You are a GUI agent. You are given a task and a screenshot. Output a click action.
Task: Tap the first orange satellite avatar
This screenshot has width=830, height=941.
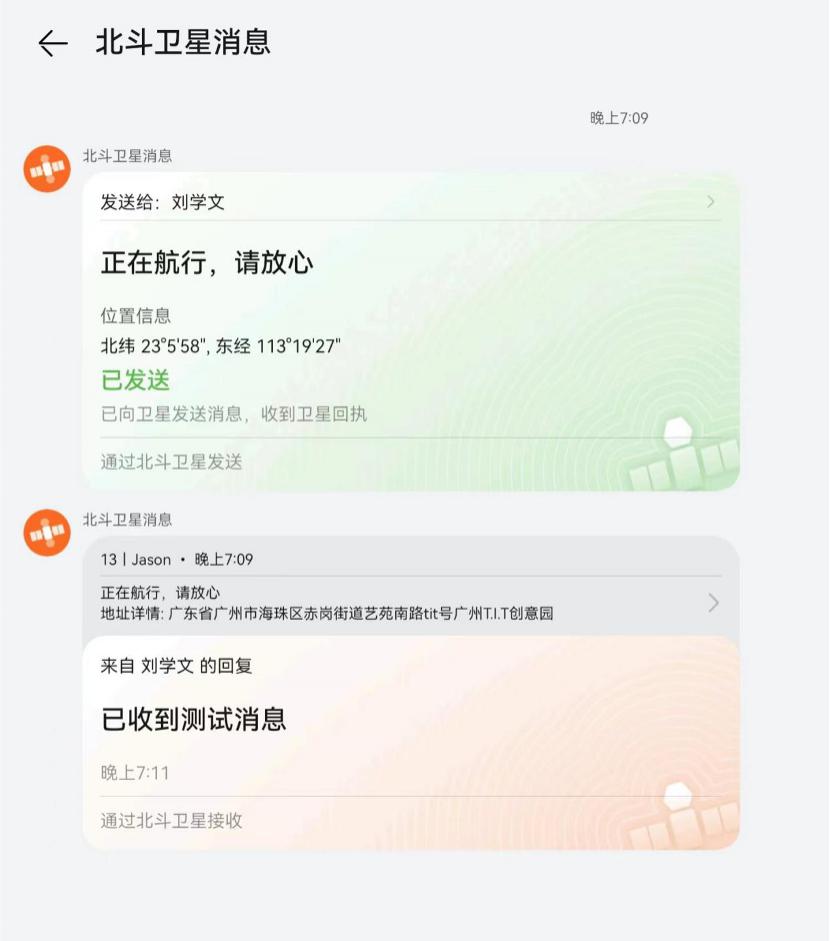[47, 169]
